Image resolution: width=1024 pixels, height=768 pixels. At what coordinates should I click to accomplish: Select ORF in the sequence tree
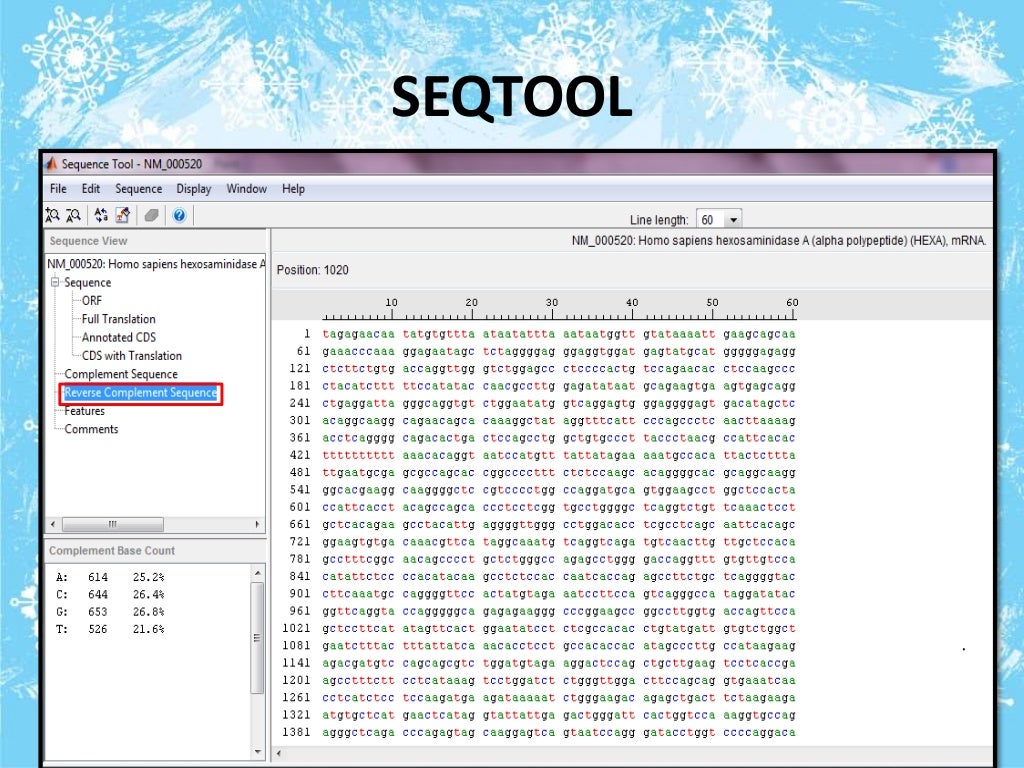coord(92,301)
